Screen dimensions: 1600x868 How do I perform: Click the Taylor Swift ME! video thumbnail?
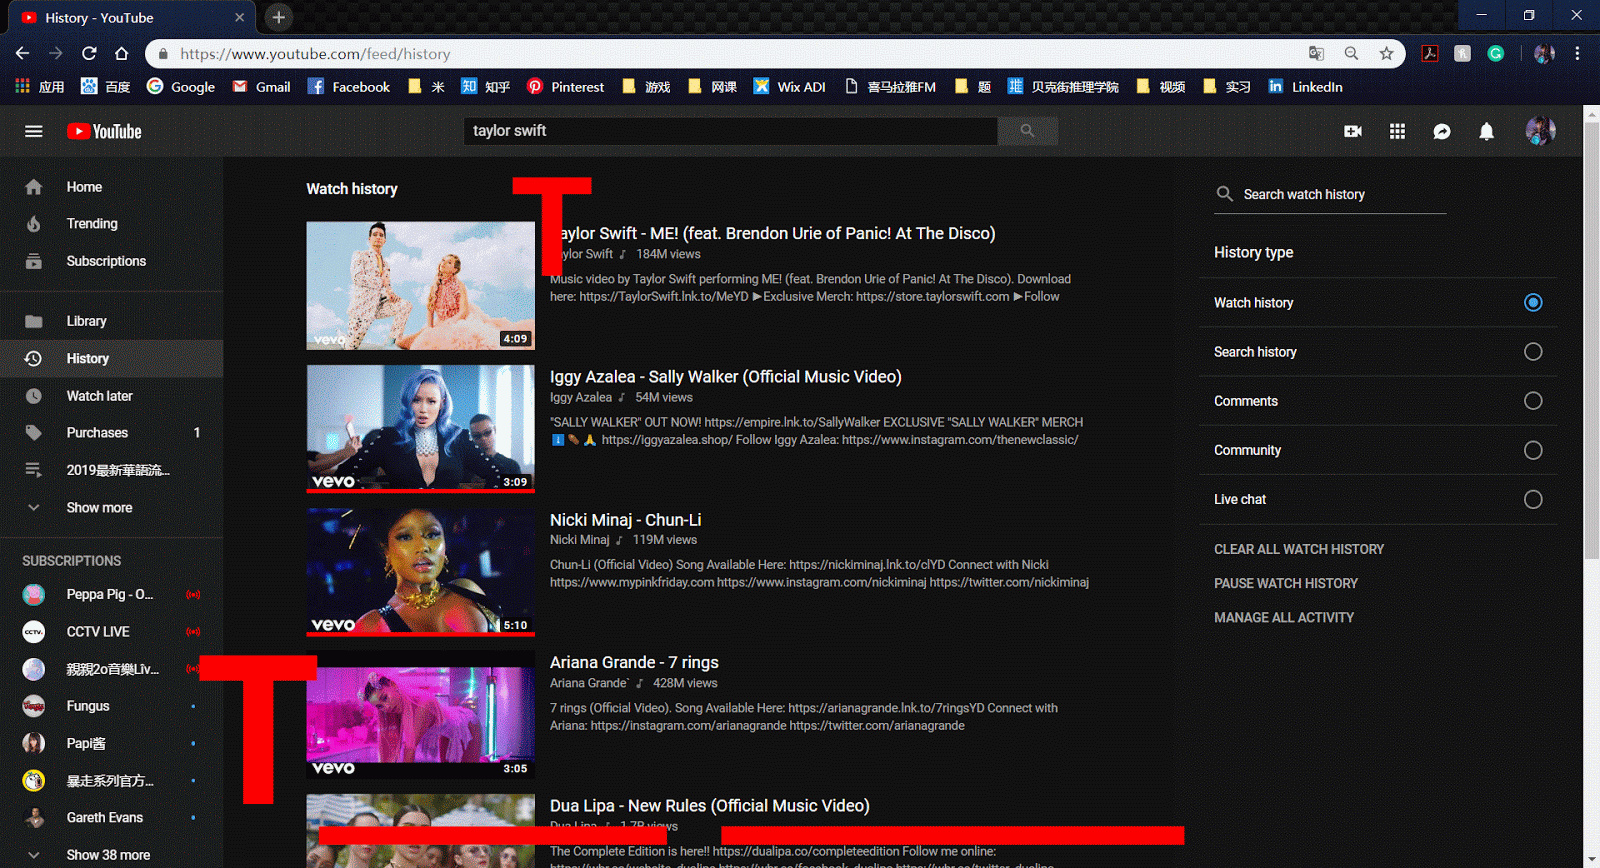coord(420,285)
